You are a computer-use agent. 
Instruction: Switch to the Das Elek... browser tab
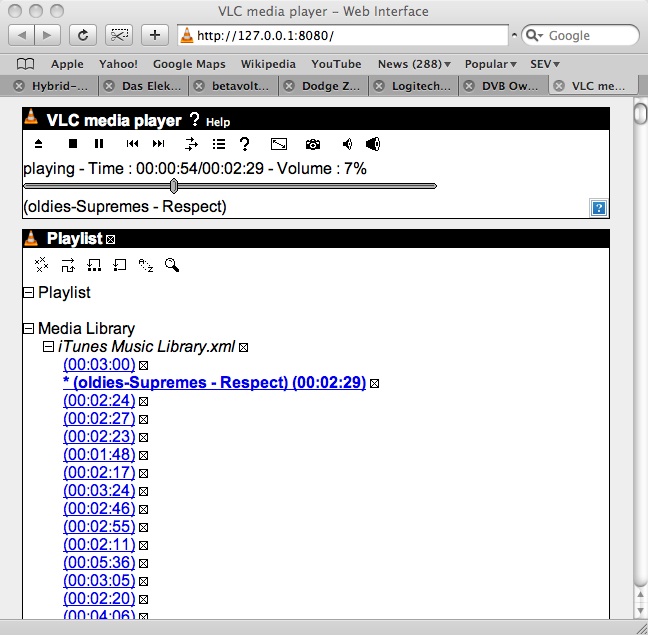[143, 86]
